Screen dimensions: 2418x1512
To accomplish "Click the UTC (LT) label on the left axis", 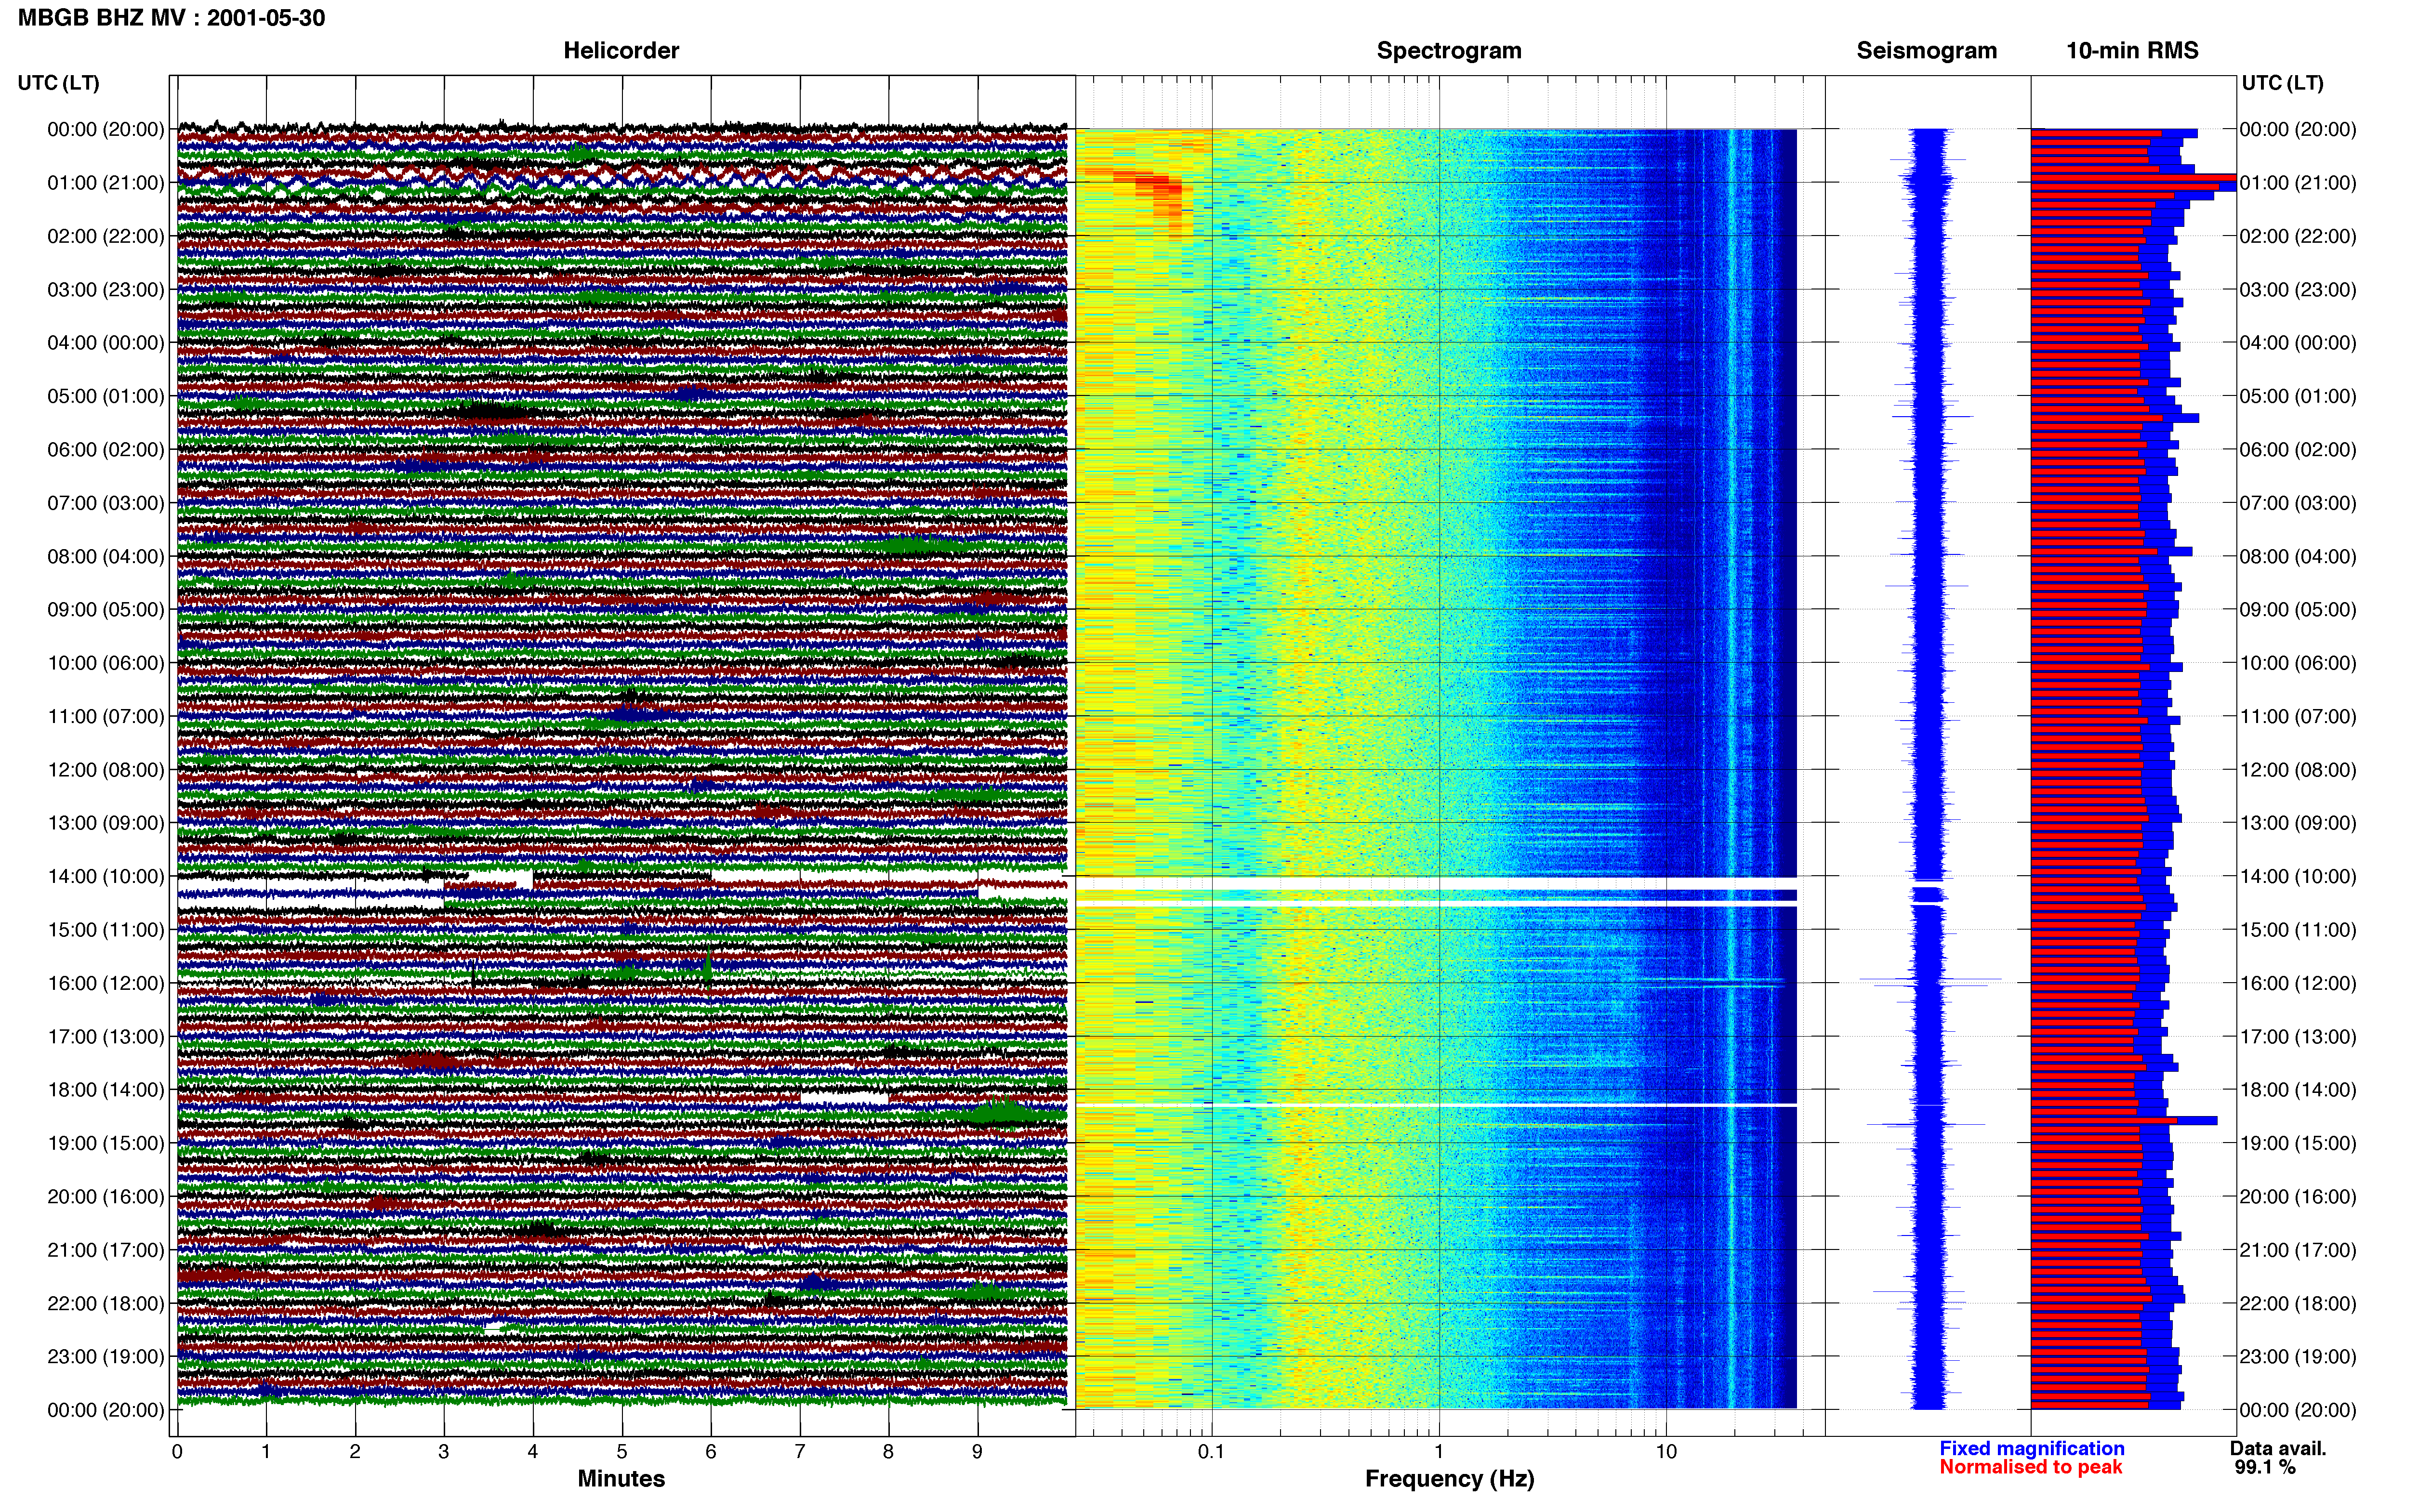I will 59,83.
